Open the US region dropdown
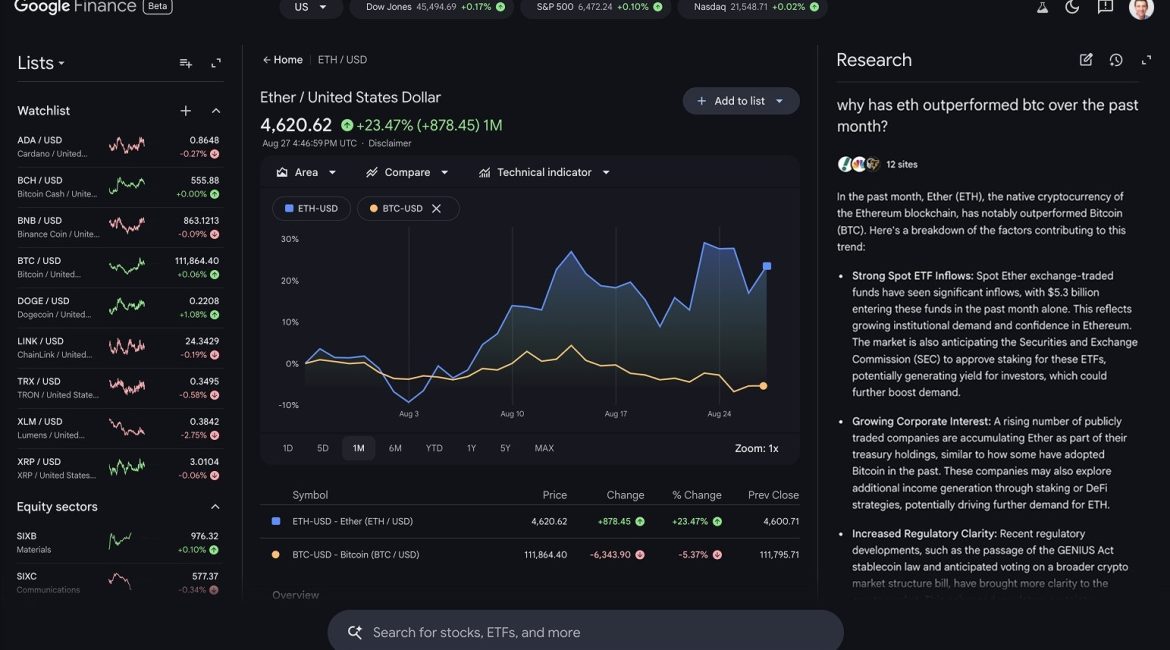Viewport: 1170px width, 650px height. [310, 7]
